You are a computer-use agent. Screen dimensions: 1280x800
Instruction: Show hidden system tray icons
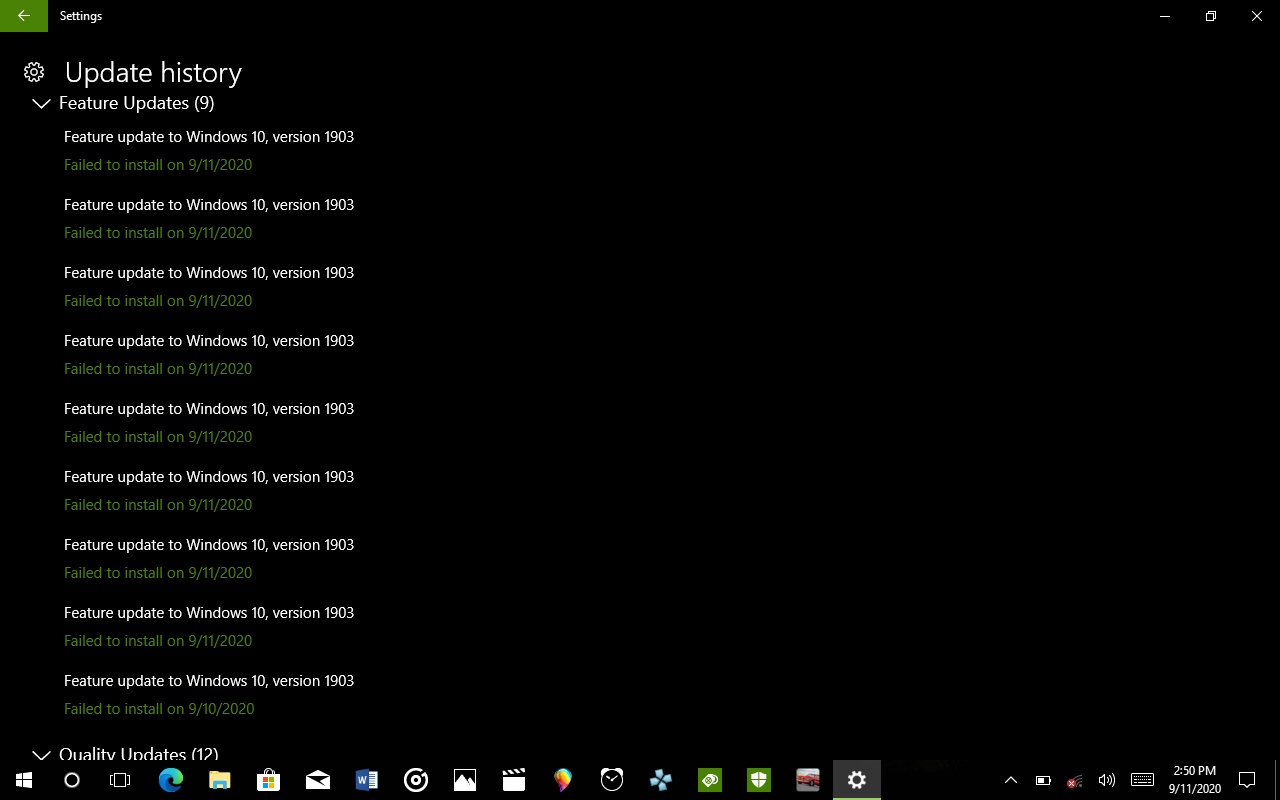click(1011, 780)
